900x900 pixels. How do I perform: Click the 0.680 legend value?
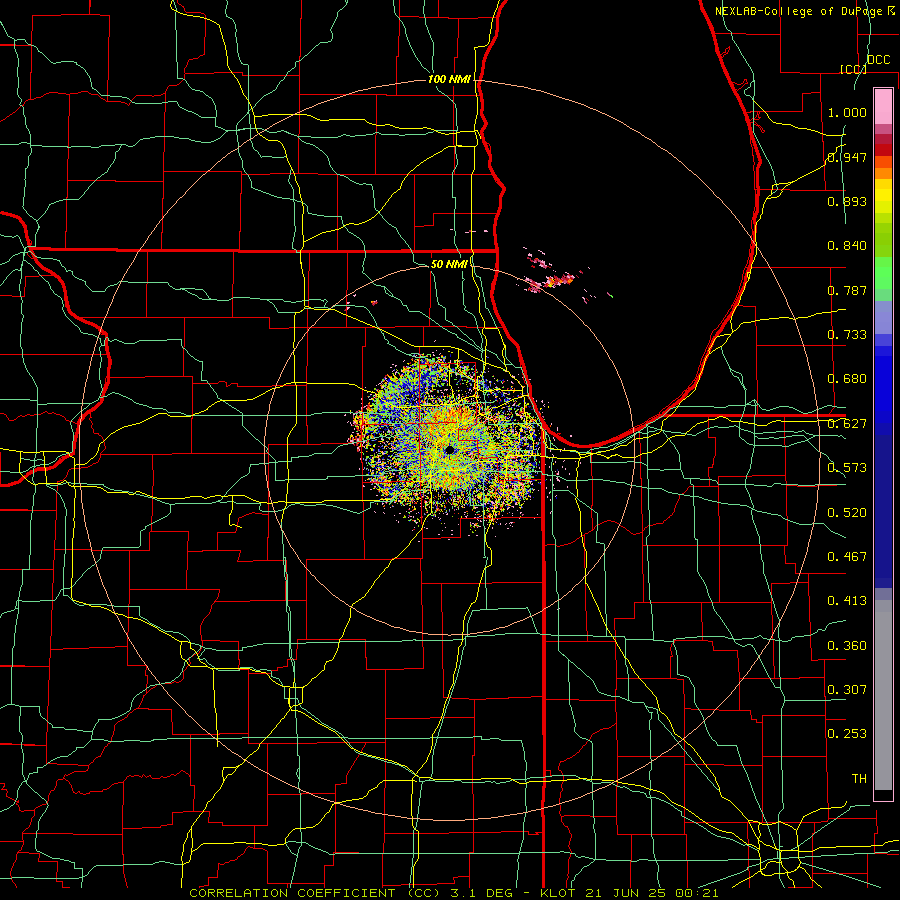(x=847, y=379)
